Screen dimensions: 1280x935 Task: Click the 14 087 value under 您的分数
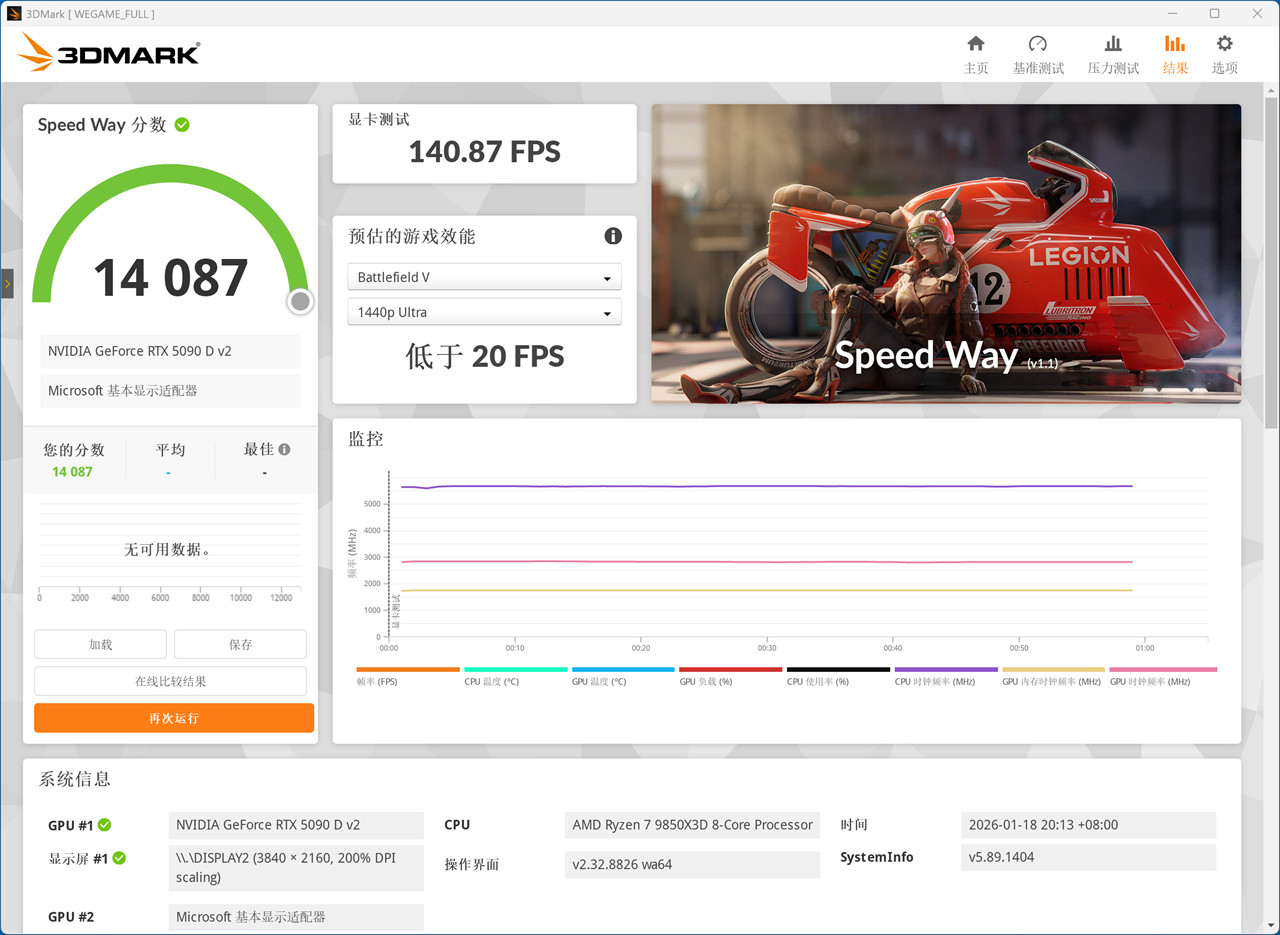point(72,472)
